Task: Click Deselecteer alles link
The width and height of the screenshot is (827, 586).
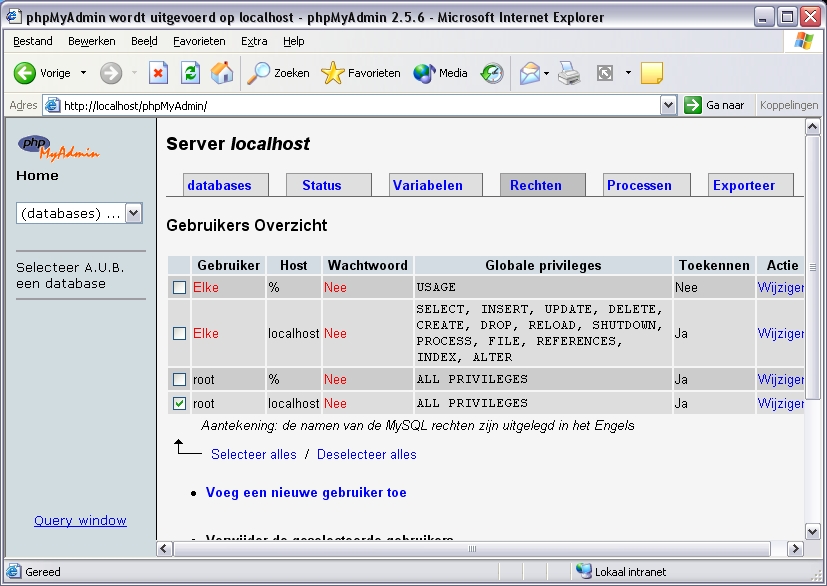Action: [367, 454]
